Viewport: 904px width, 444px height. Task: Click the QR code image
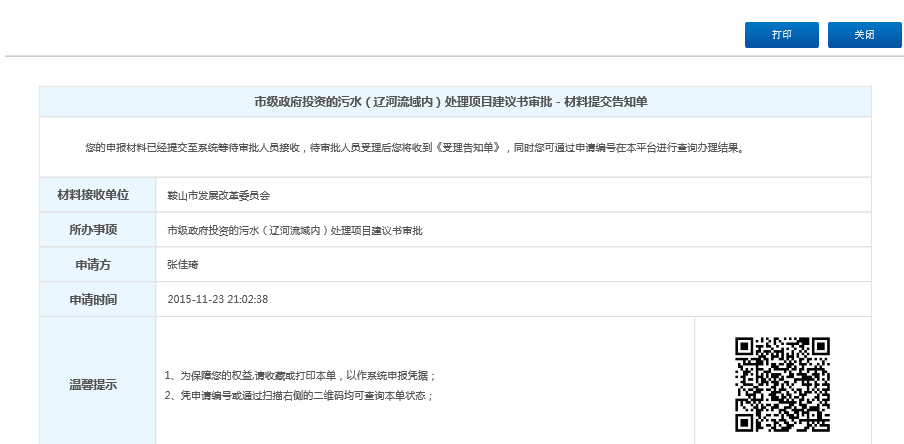[x=783, y=385]
